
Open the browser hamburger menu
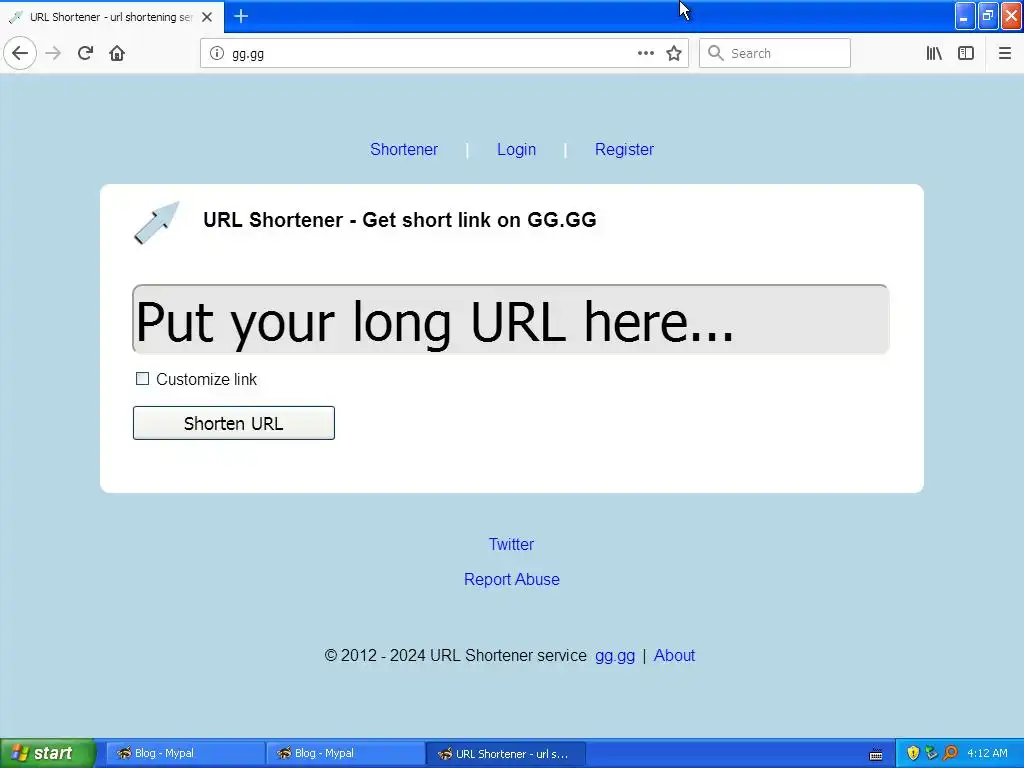[1004, 53]
